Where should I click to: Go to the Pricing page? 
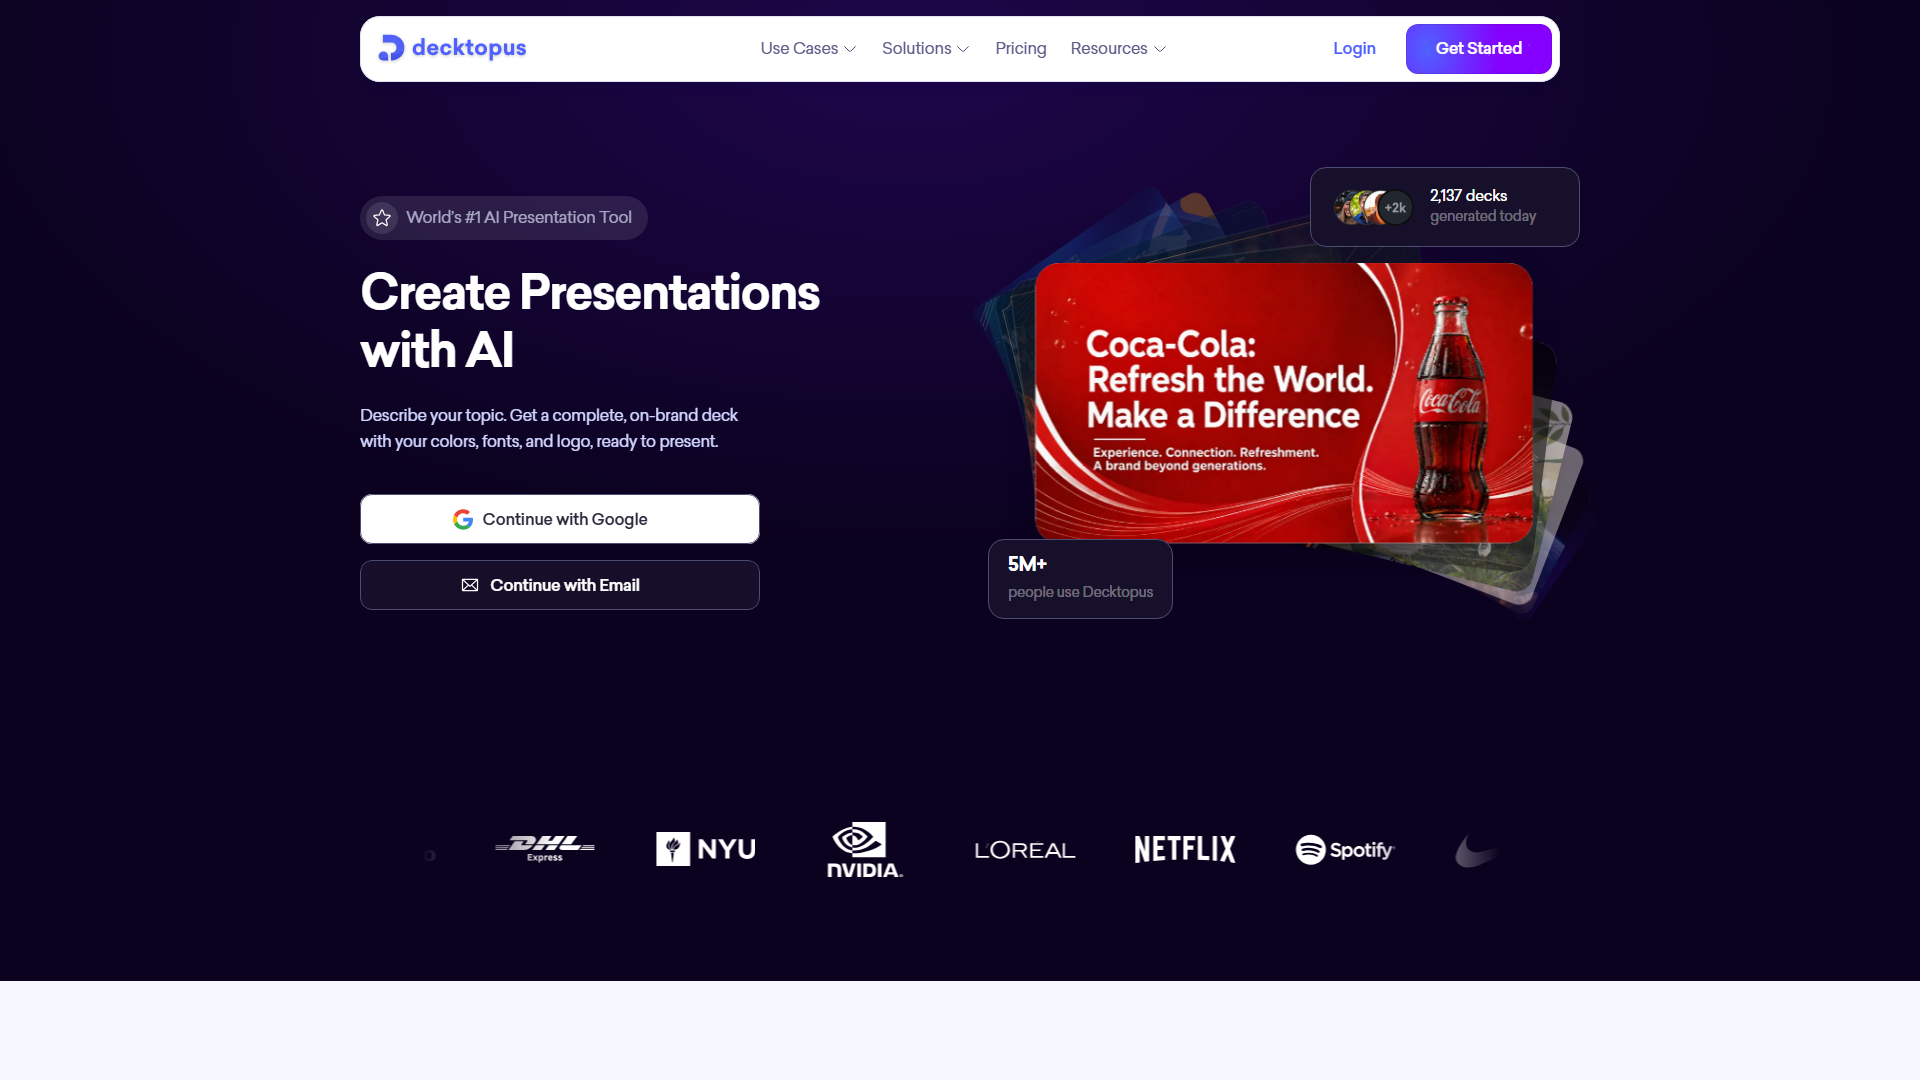pos(1020,48)
